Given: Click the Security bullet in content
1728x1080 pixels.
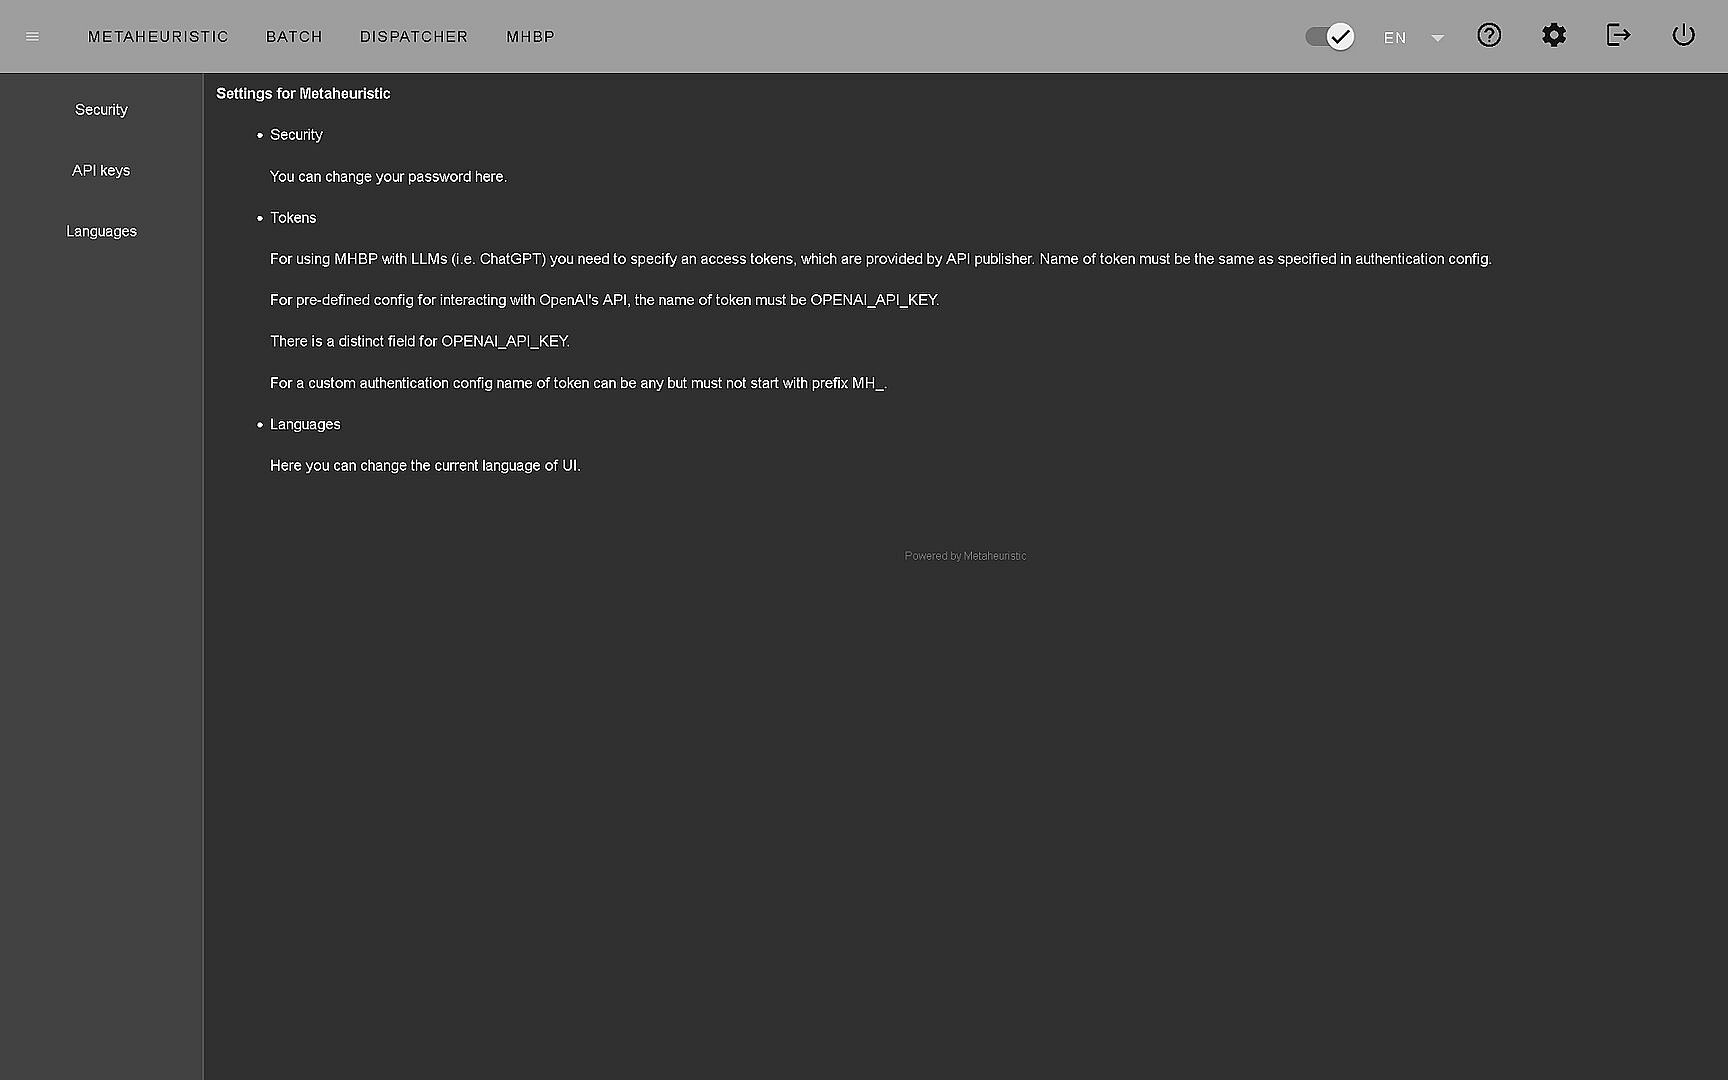Looking at the screenshot, I should point(296,135).
